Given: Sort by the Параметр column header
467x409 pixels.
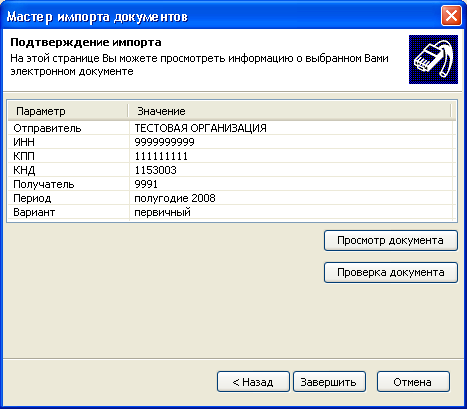Looking at the screenshot, I should click(x=68, y=111).
